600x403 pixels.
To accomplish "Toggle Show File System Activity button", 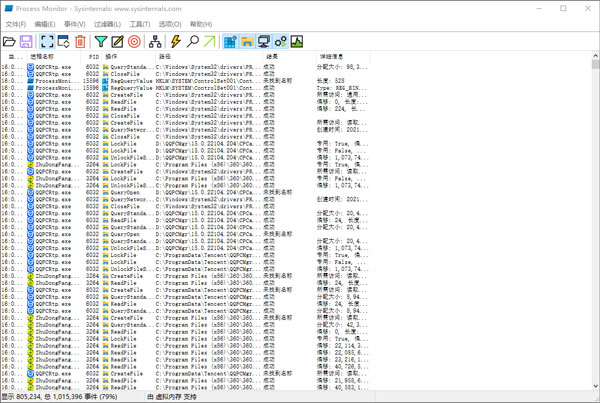I will [x=247, y=41].
